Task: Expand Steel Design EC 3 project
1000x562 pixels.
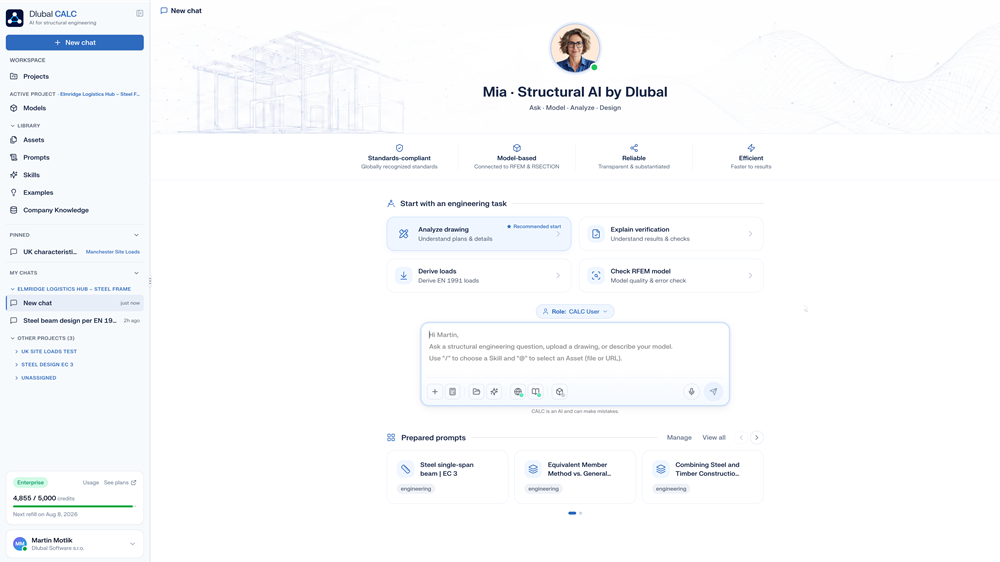Action: [44, 365]
